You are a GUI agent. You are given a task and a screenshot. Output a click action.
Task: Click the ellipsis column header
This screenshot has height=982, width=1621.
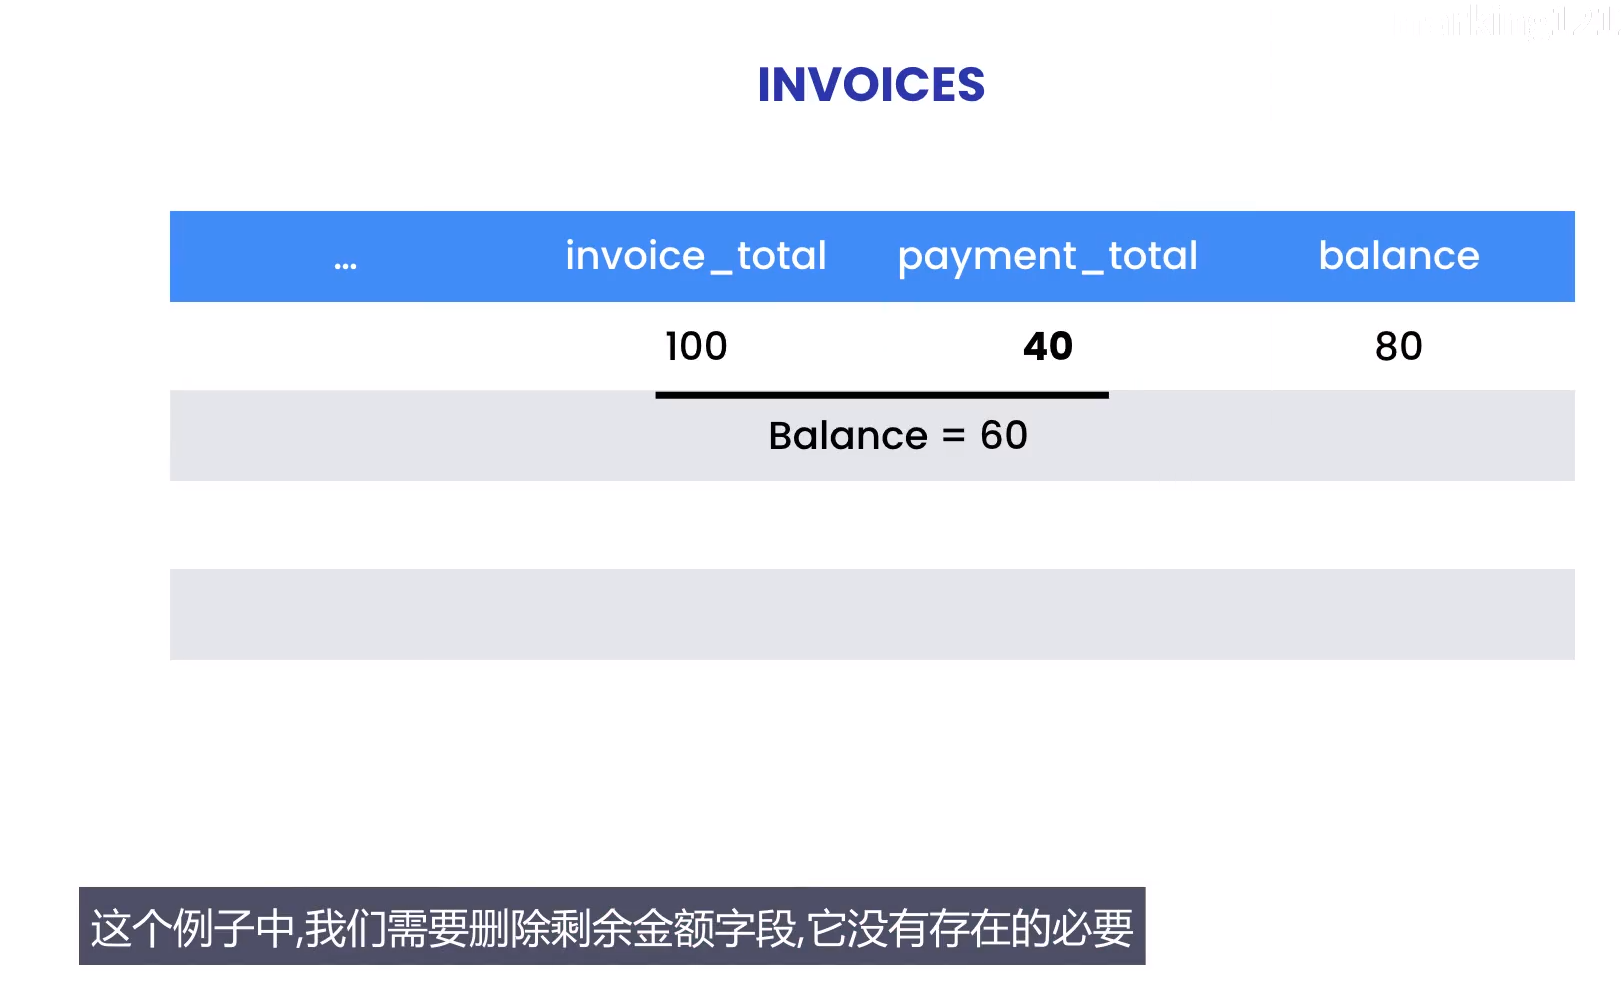click(345, 262)
